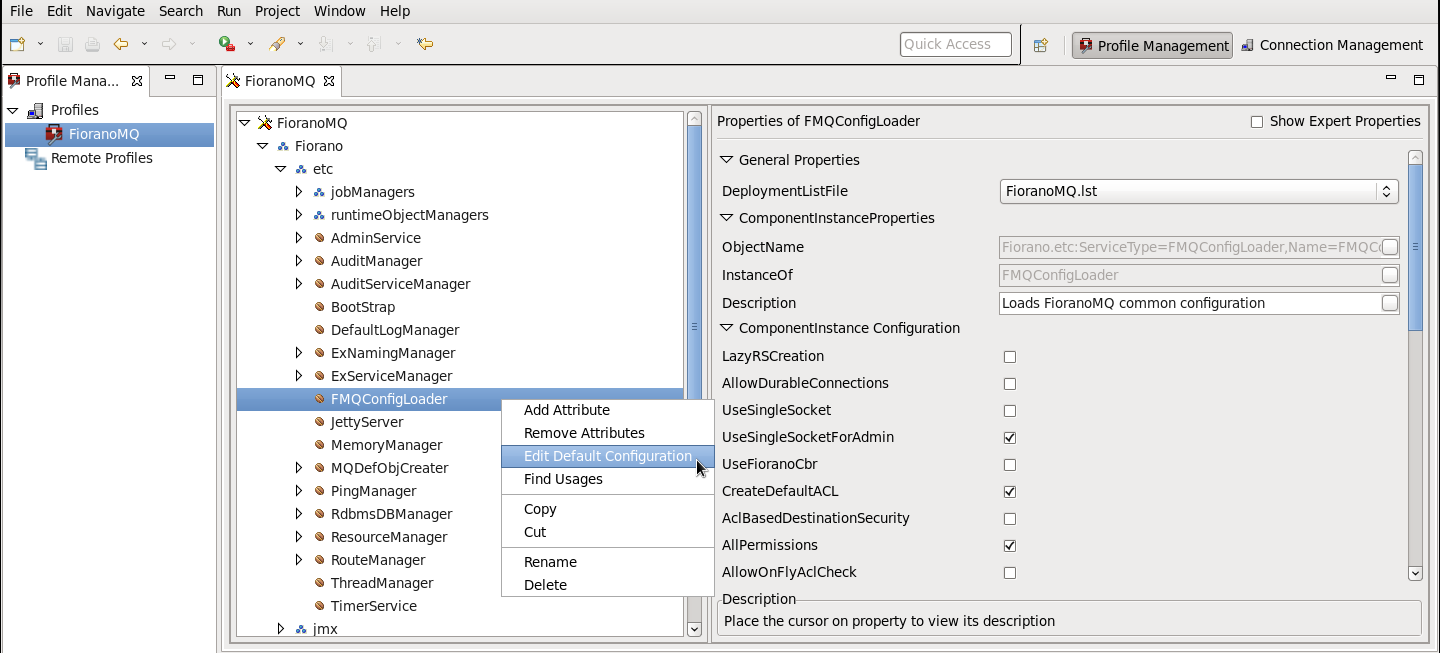The image size is (1440, 653).
Task: Open the Navigate menu
Action: pos(115,11)
